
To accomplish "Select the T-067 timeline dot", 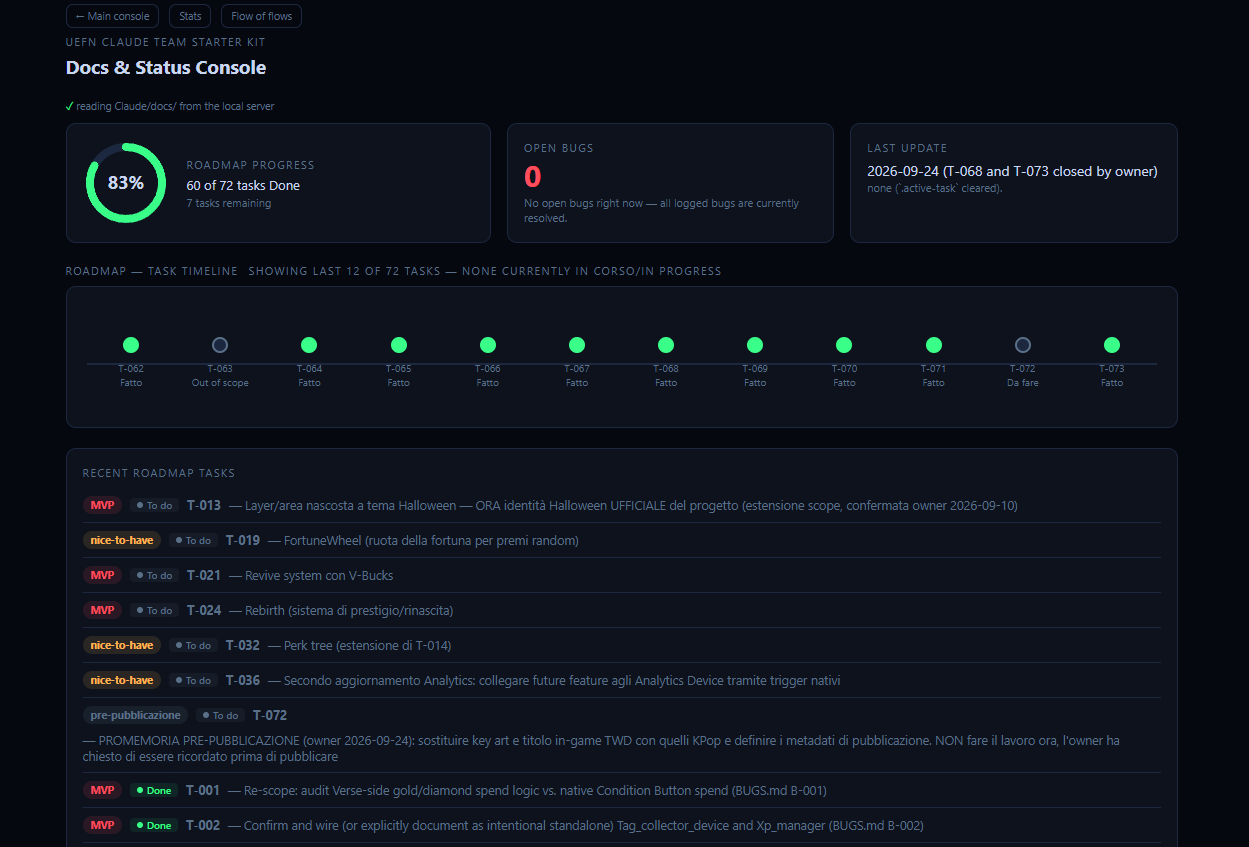I will pos(577,345).
